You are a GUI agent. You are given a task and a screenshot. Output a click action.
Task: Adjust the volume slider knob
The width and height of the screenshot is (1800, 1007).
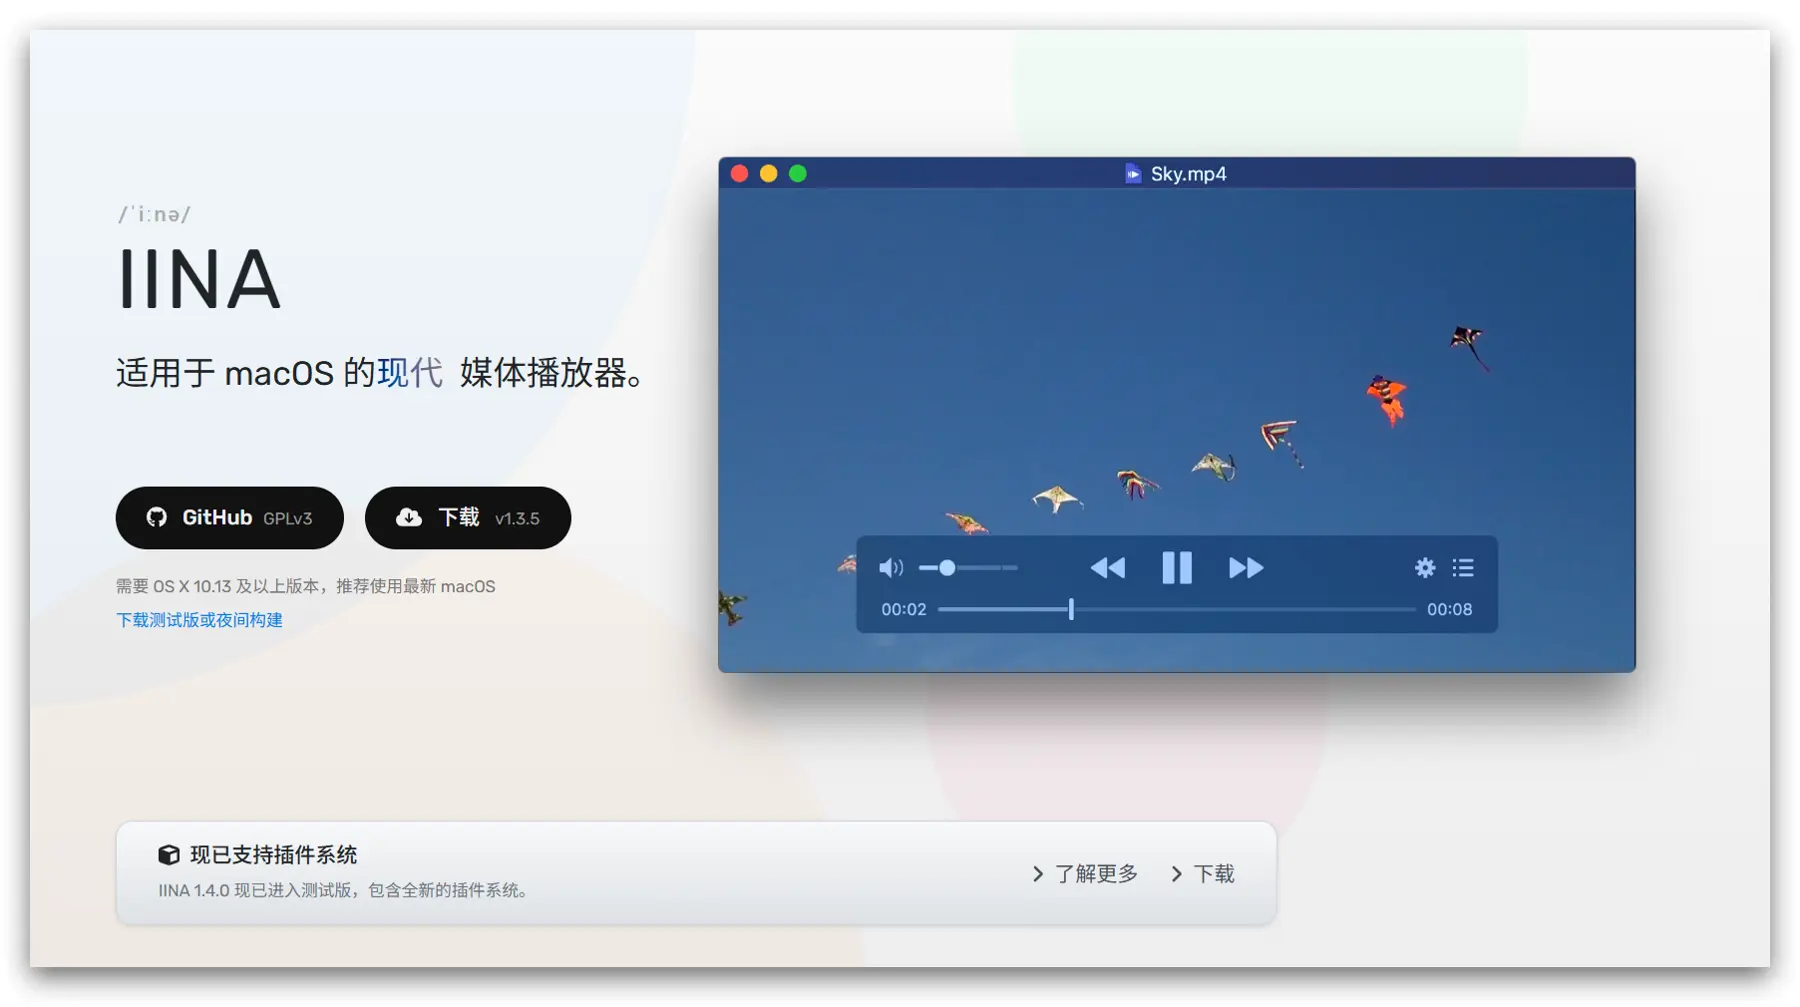point(946,568)
